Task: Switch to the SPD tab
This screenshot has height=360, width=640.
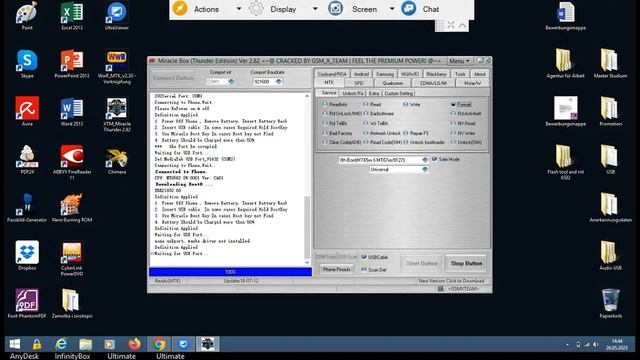Action: 358,83
